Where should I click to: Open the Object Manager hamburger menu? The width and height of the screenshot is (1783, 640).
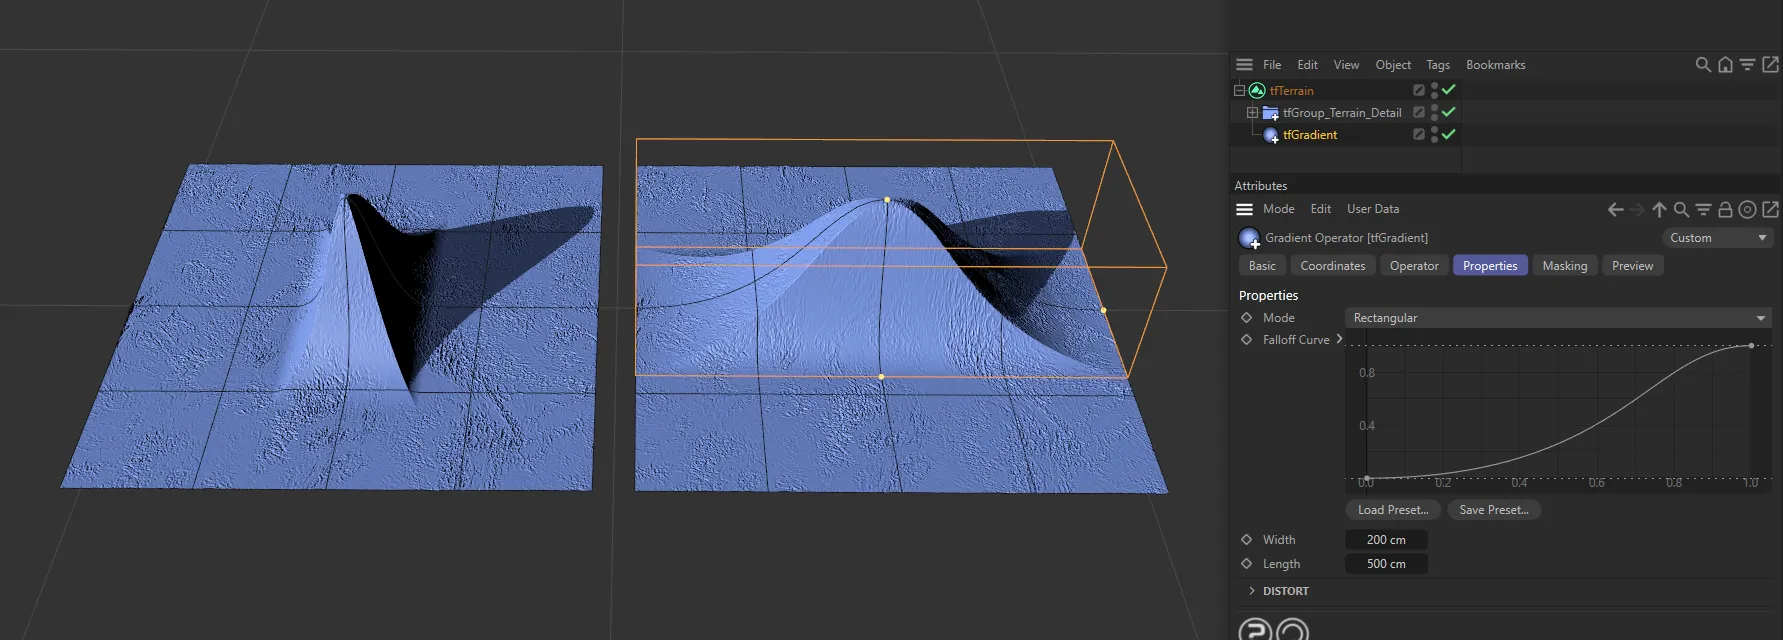(1244, 65)
